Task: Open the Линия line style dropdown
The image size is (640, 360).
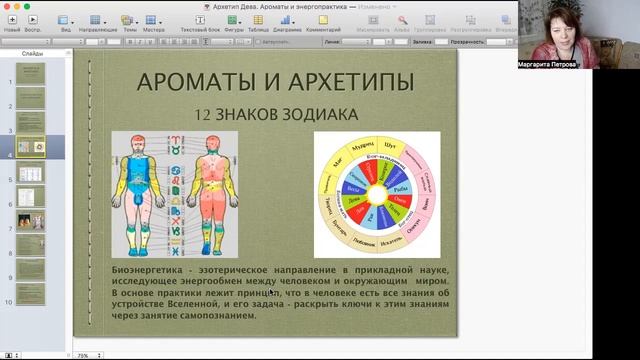Action: pos(356,42)
